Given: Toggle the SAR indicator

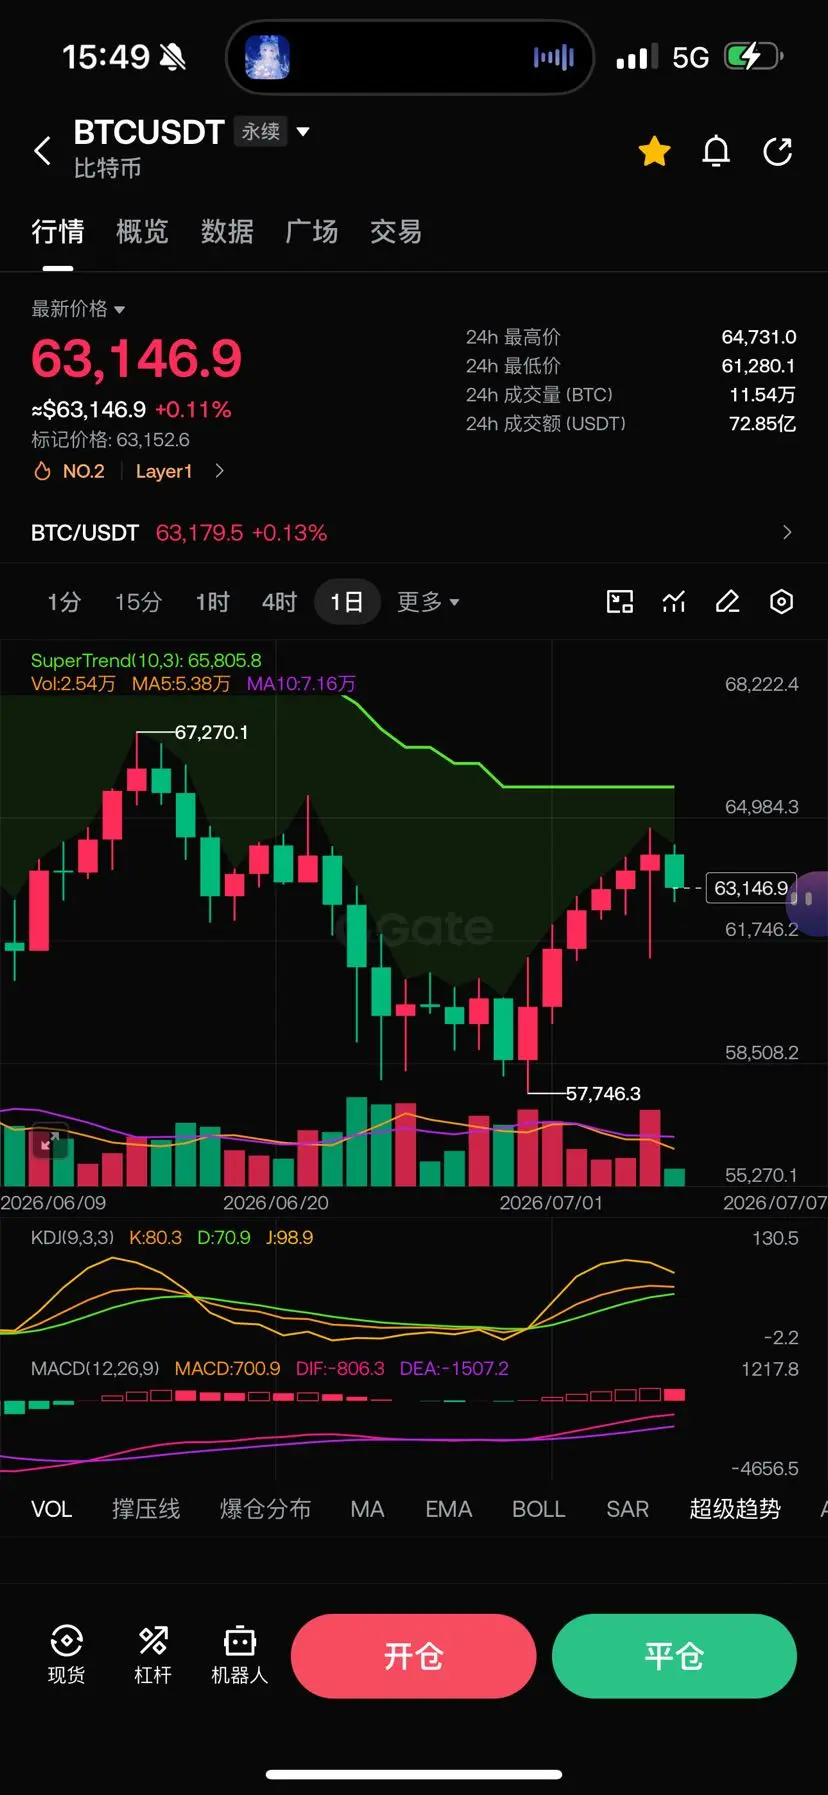Looking at the screenshot, I should (x=627, y=1509).
